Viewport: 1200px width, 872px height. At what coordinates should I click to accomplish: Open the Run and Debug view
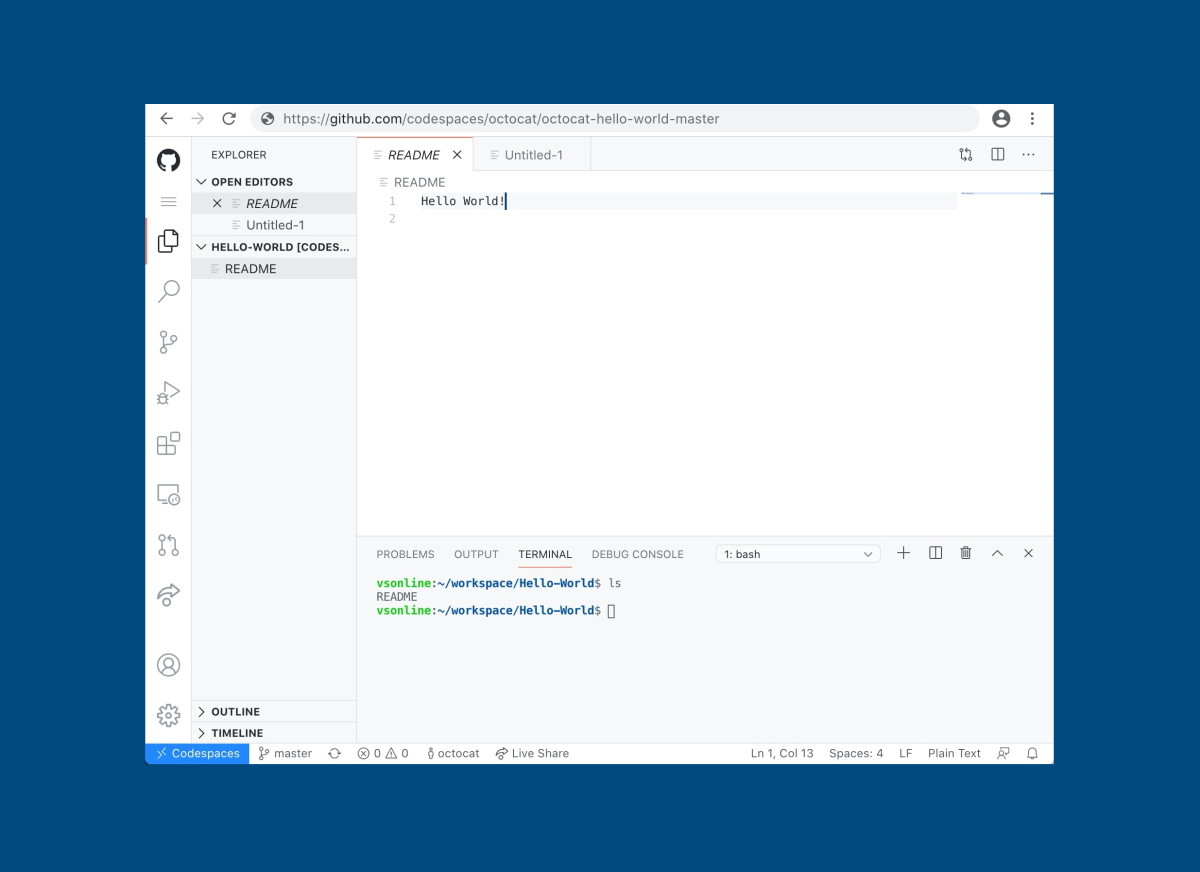[169, 393]
